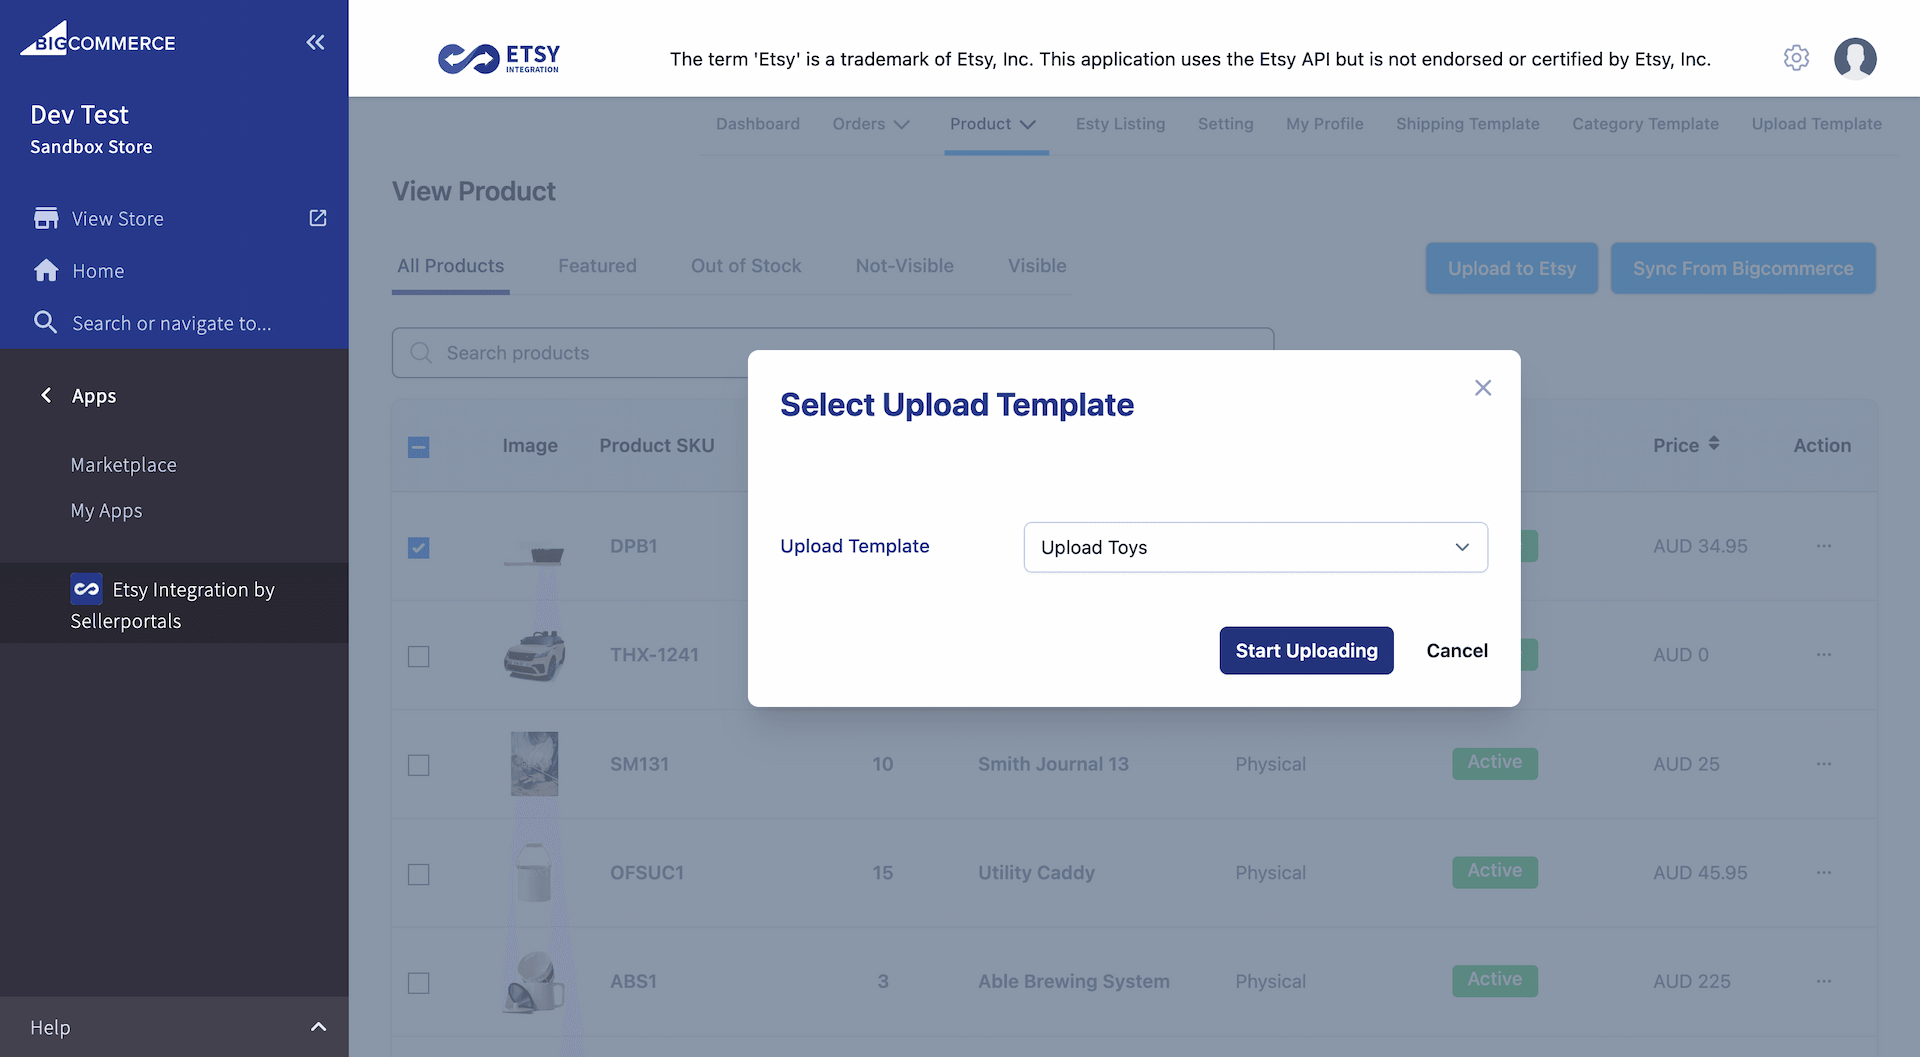Click Search or navigate to field

(171, 323)
